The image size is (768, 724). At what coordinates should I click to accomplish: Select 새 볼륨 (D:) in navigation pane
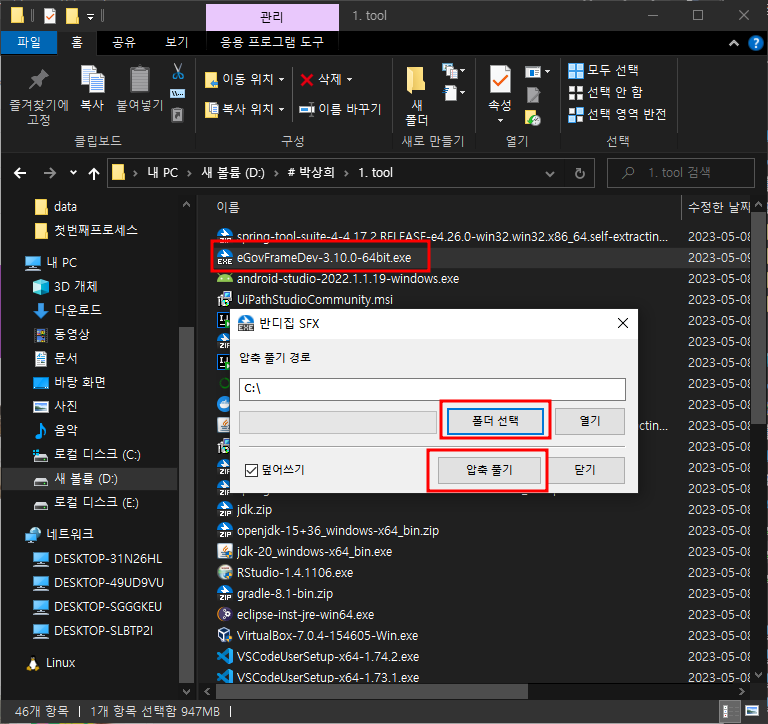point(90,479)
